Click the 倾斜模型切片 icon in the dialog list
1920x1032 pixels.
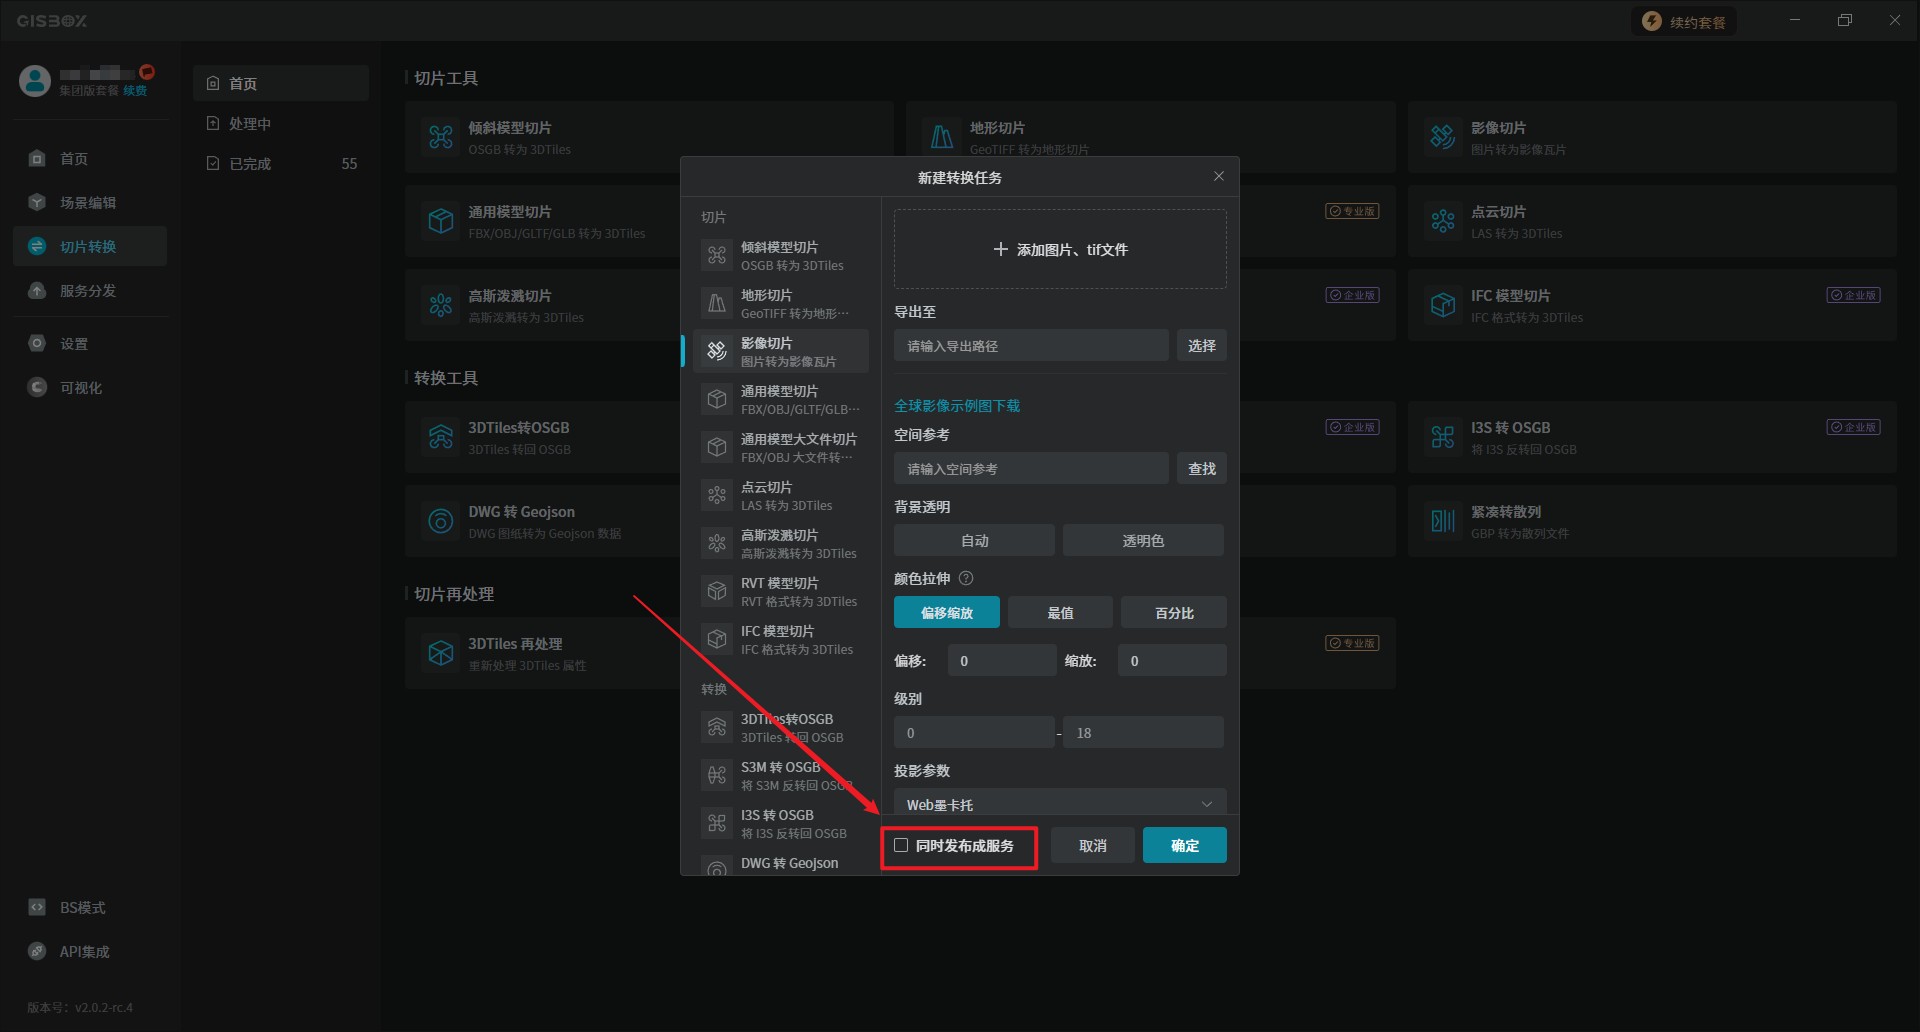(x=717, y=255)
